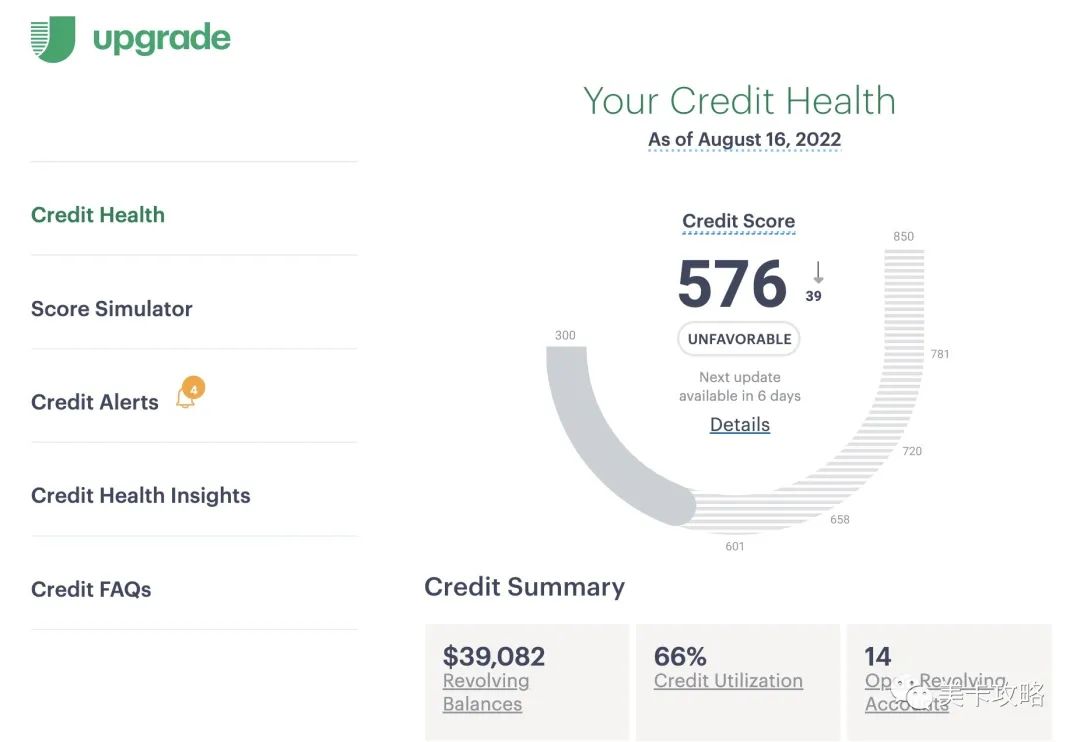This screenshot has height=742, width=1080.
Task: Open Credit Health Insights section
Action: [x=140, y=495]
